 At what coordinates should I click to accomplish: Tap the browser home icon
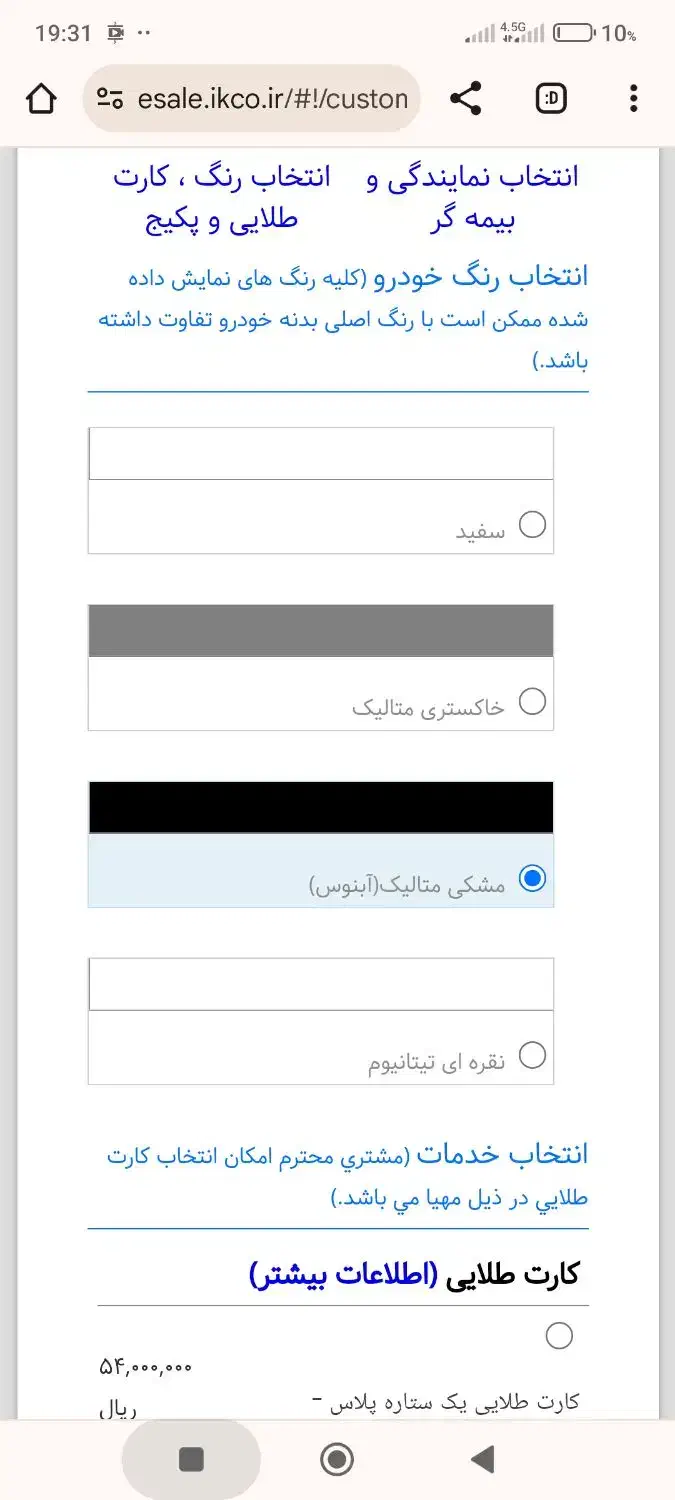tap(41, 99)
